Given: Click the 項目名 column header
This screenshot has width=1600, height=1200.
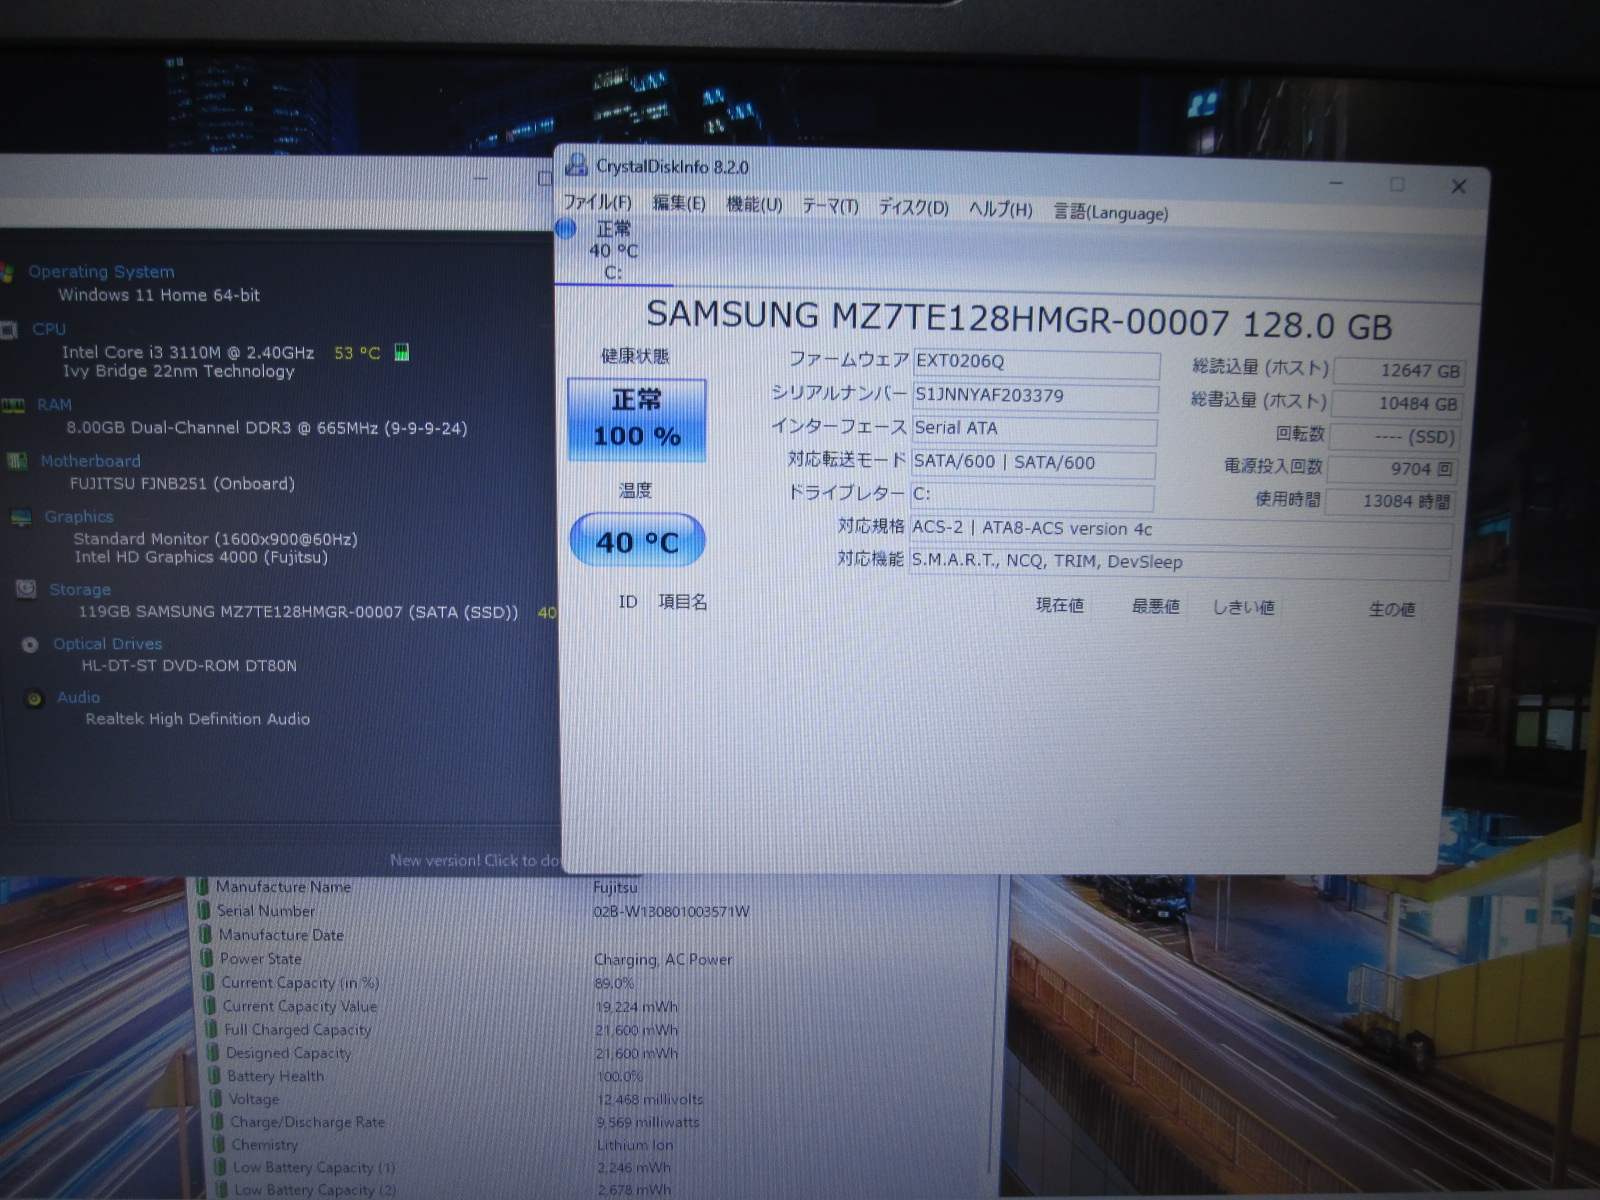Looking at the screenshot, I should point(682,602).
